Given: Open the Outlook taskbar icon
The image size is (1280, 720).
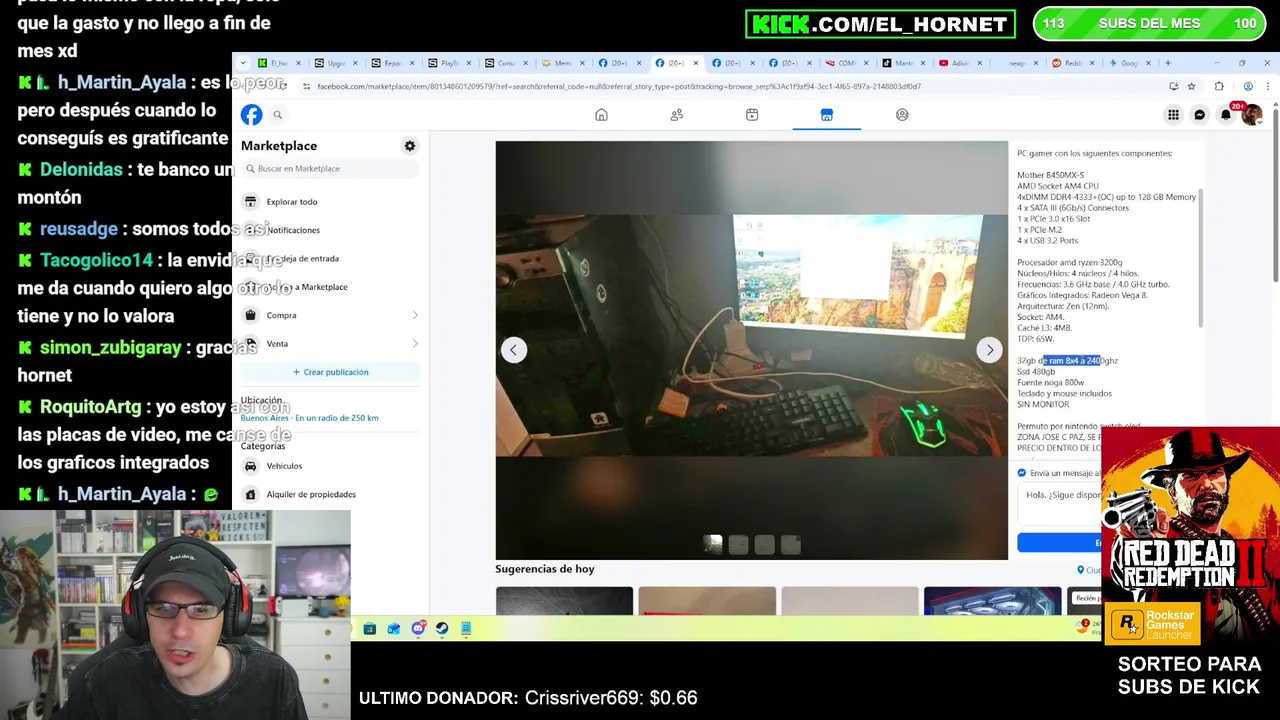Looking at the screenshot, I should click(394, 628).
